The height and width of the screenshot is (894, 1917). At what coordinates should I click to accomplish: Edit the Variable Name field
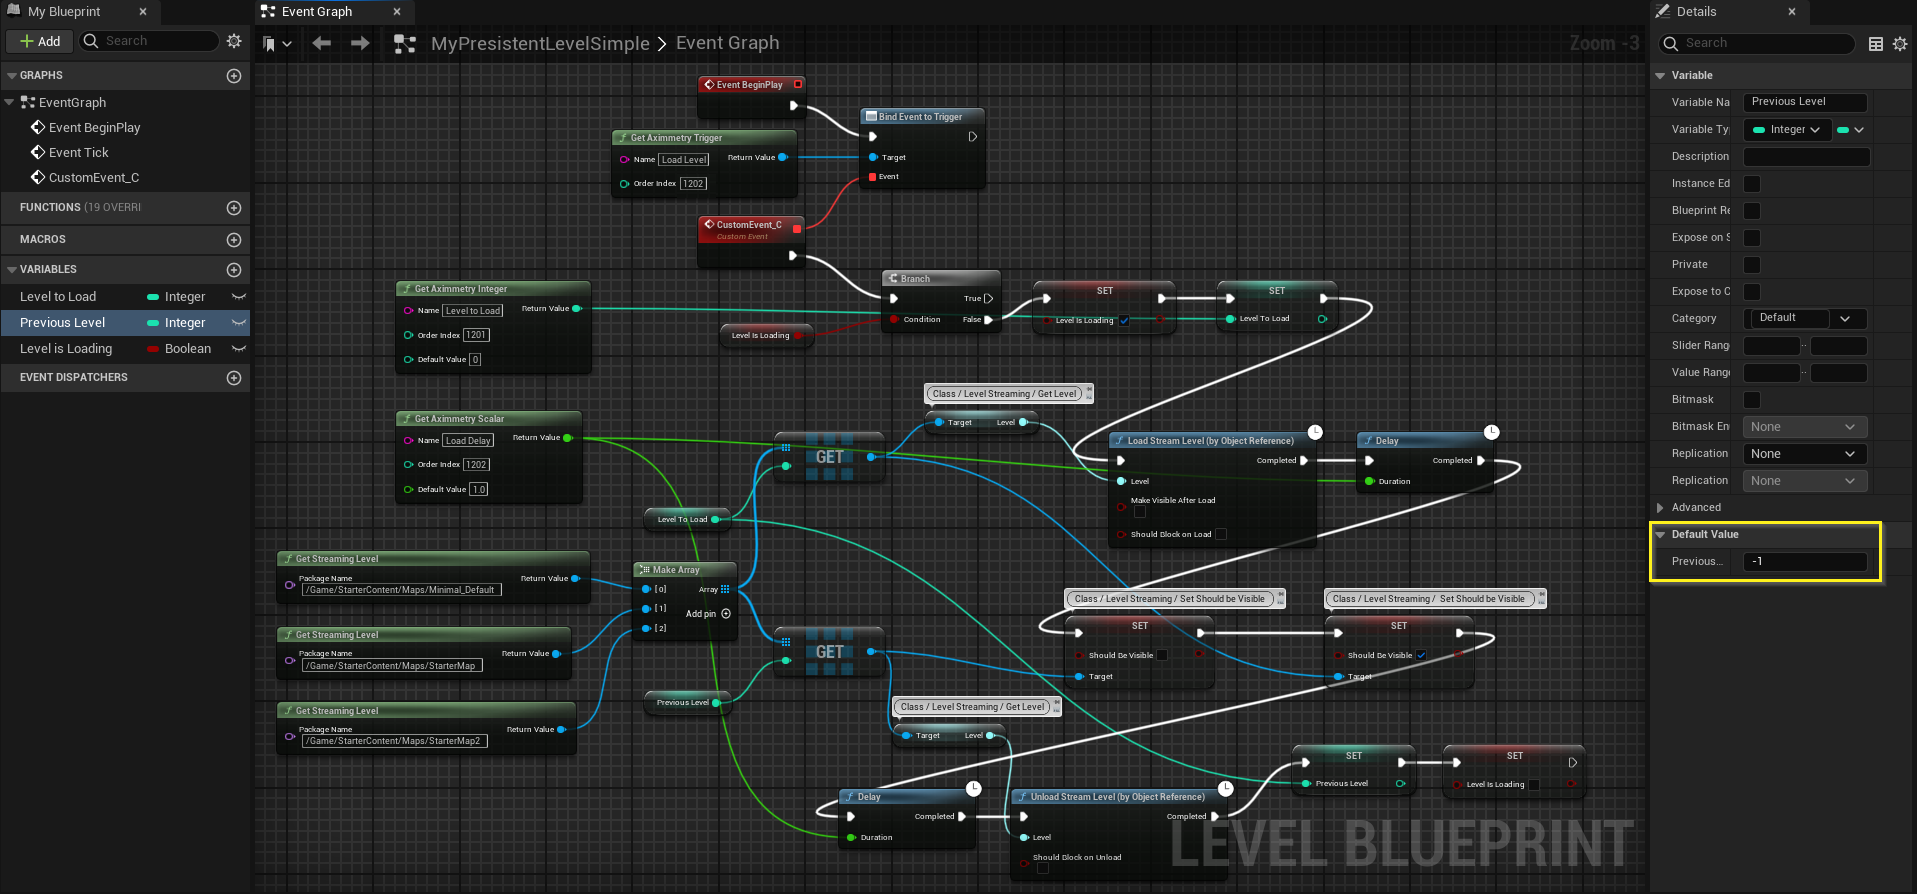[1805, 102]
